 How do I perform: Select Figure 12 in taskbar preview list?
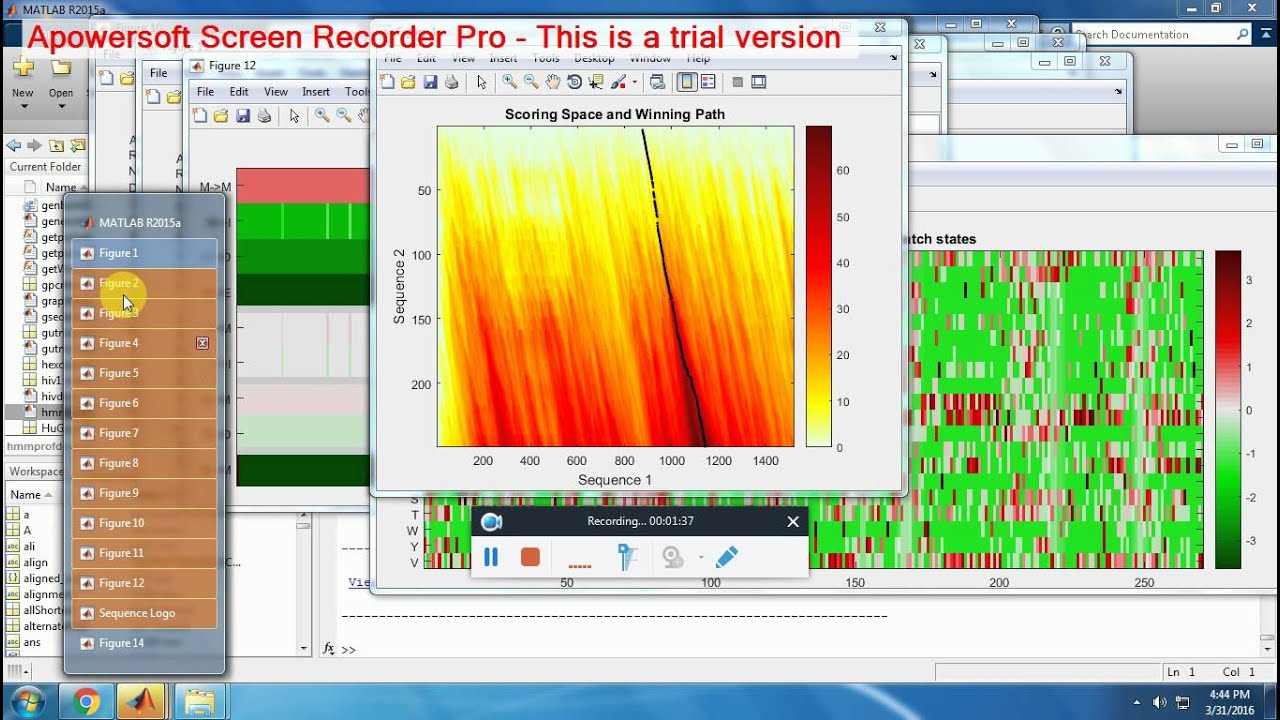tap(144, 583)
